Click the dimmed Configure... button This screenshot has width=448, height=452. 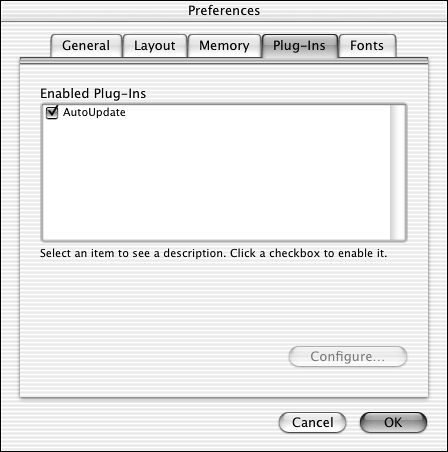click(348, 356)
